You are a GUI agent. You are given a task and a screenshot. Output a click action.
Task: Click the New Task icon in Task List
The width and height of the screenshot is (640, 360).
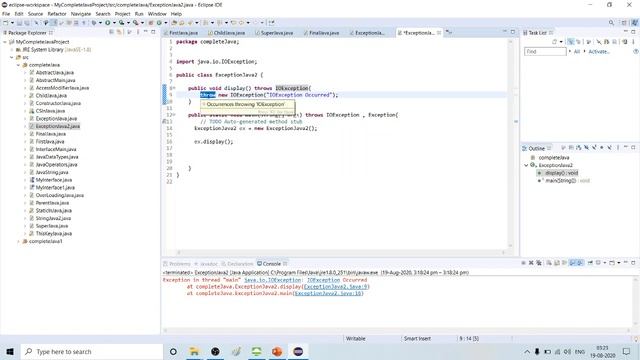pyautogui.click(x=555, y=42)
